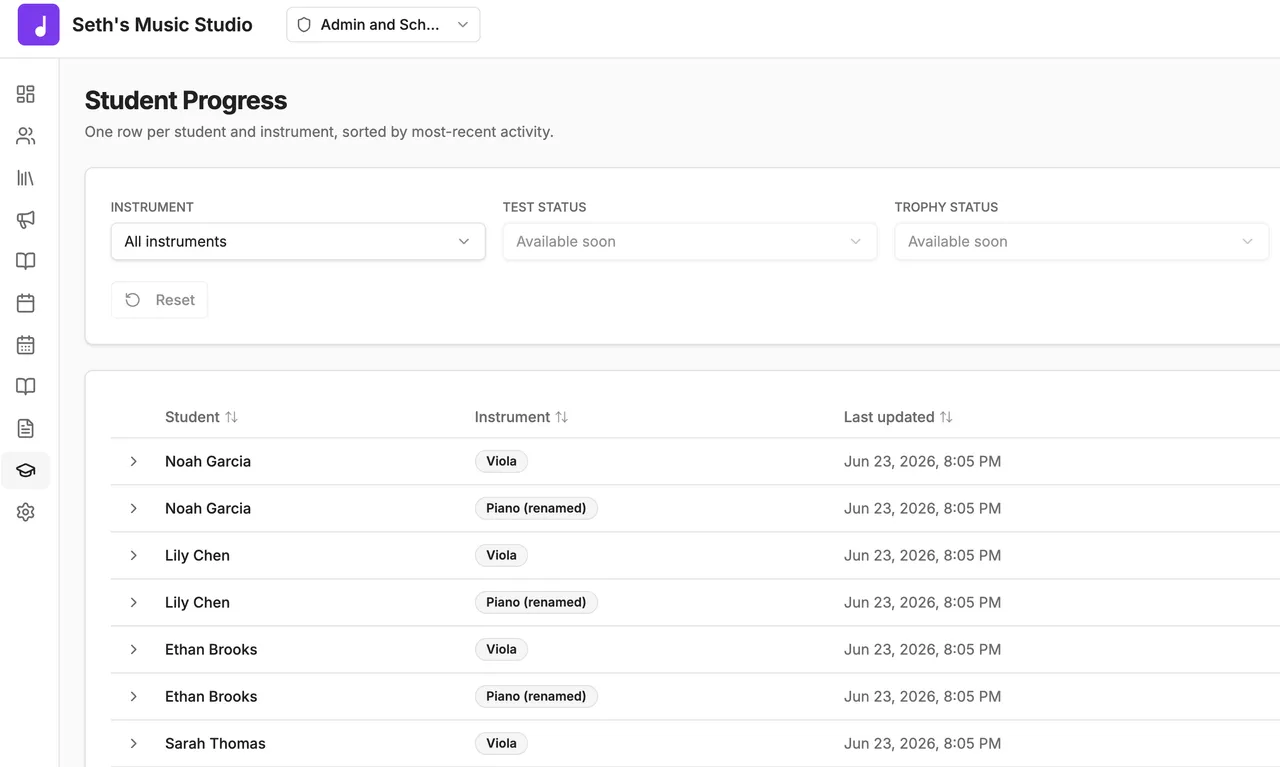The image size is (1280, 767).
Task: Click the circular arrow icon on Reset
Action: click(133, 300)
